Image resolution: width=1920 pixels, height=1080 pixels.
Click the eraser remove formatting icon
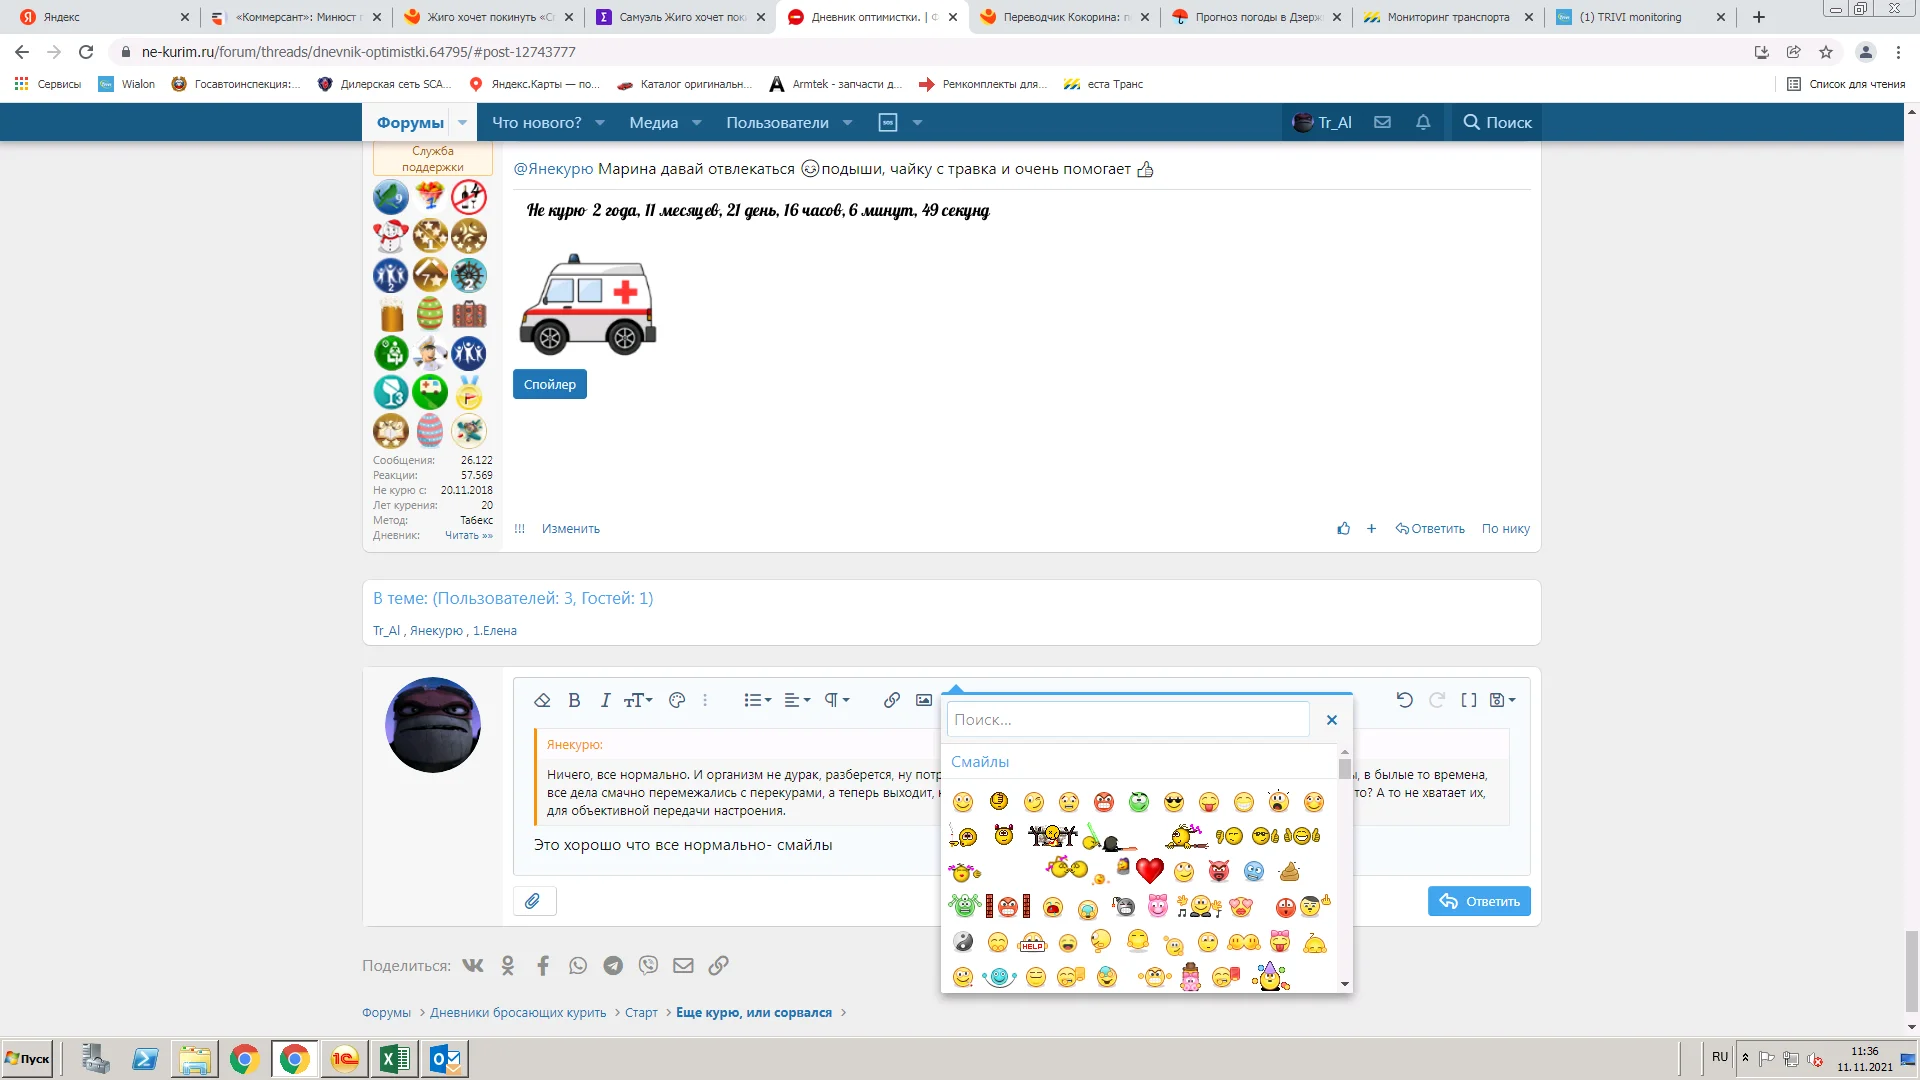[542, 700]
